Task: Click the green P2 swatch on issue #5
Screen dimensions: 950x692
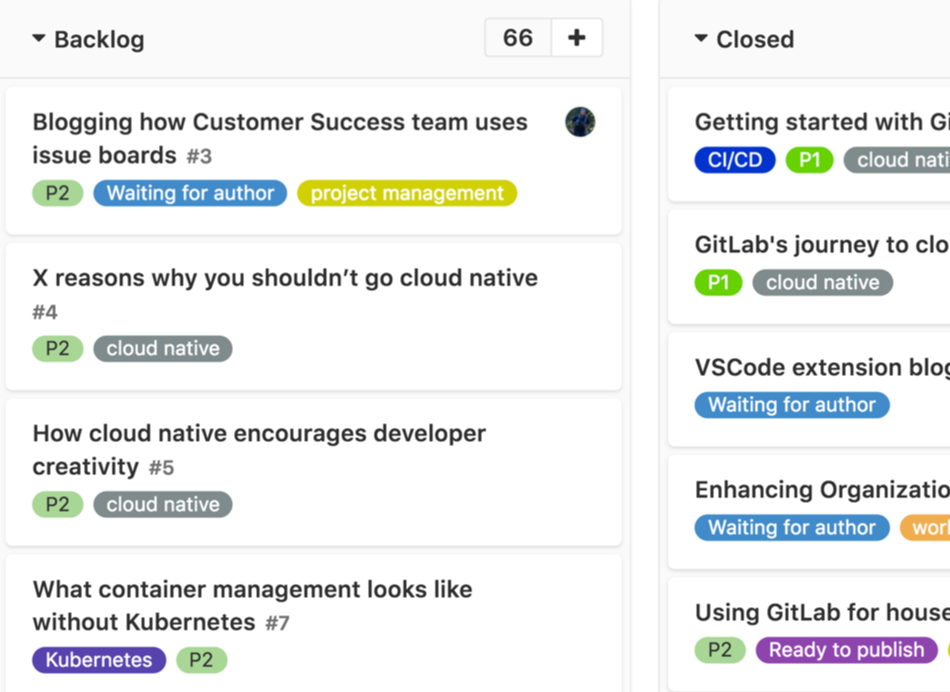Action: 57,504
